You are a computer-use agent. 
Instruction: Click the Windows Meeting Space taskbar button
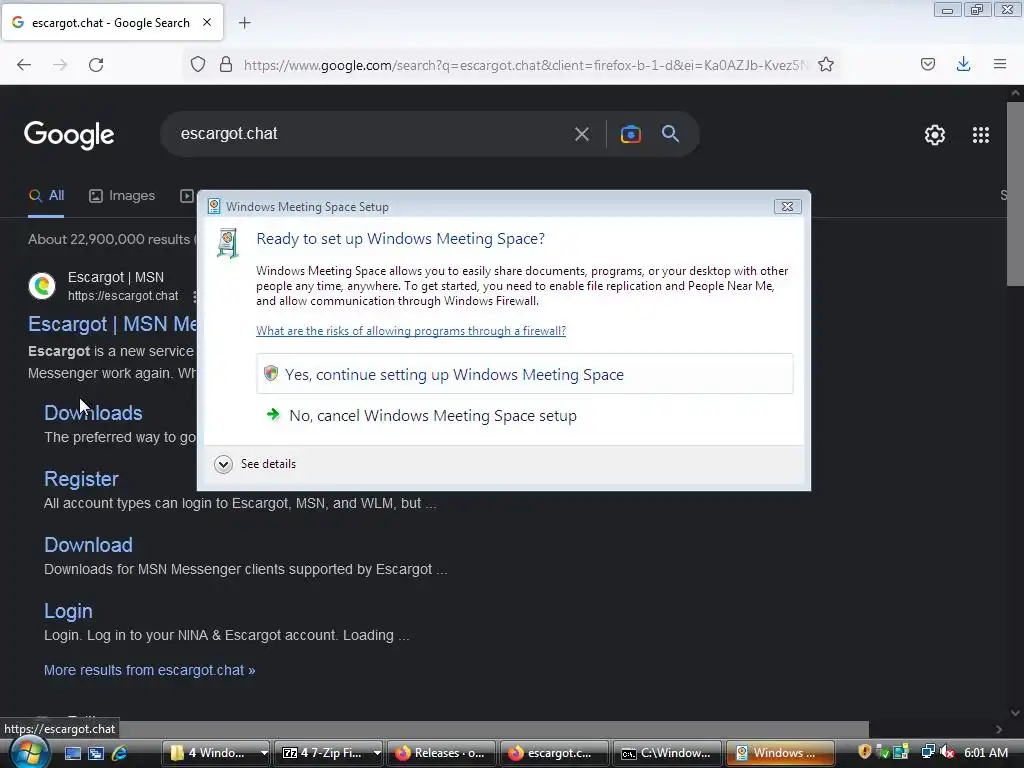tap(780, 753)
